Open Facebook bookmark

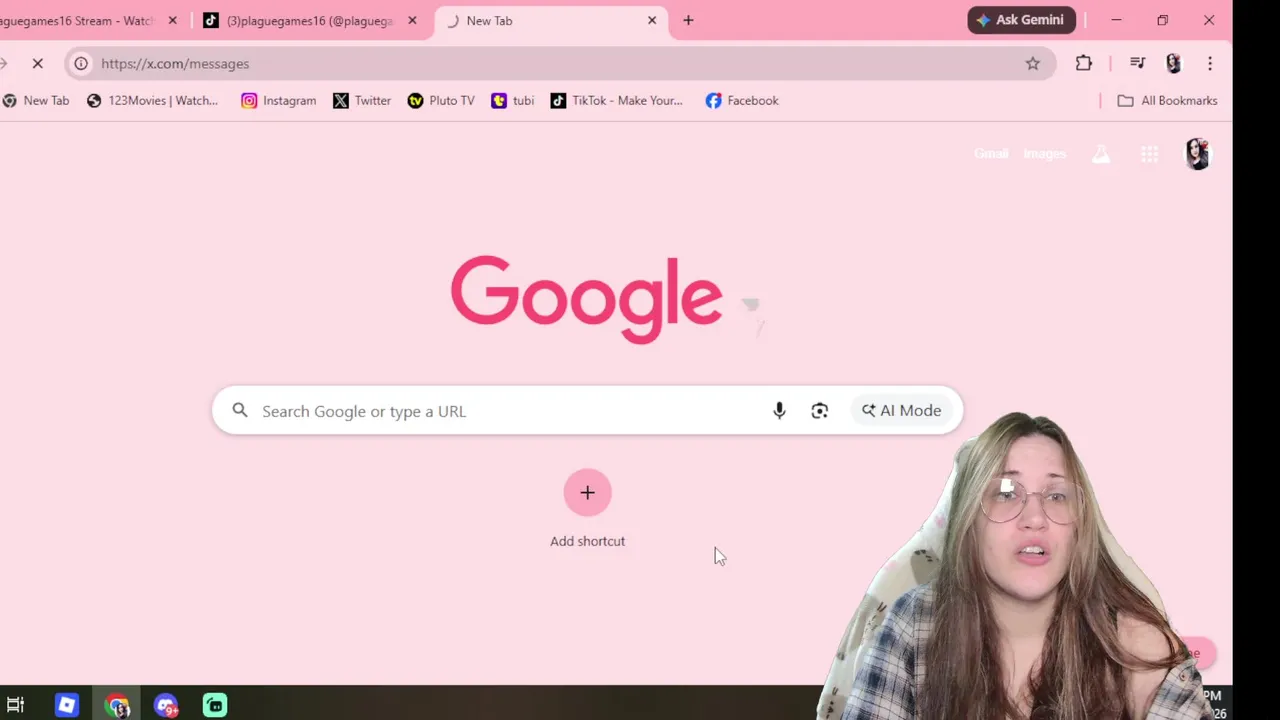click(742, 100)
